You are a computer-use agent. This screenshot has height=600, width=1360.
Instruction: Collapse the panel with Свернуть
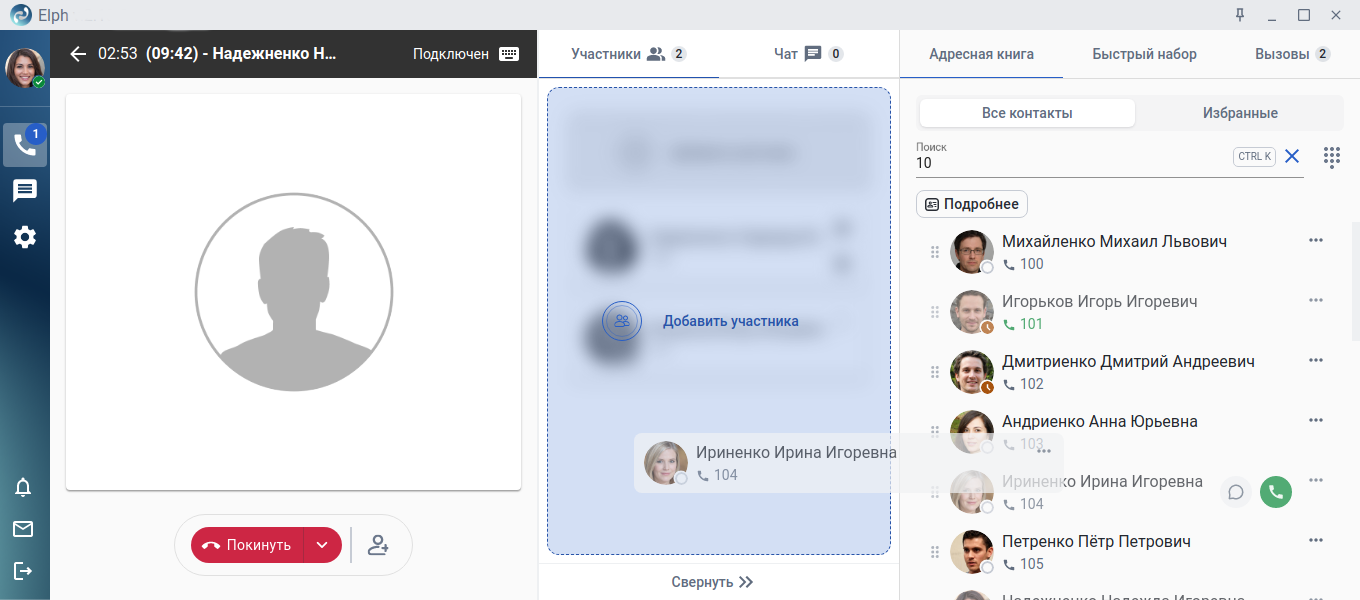712,582
